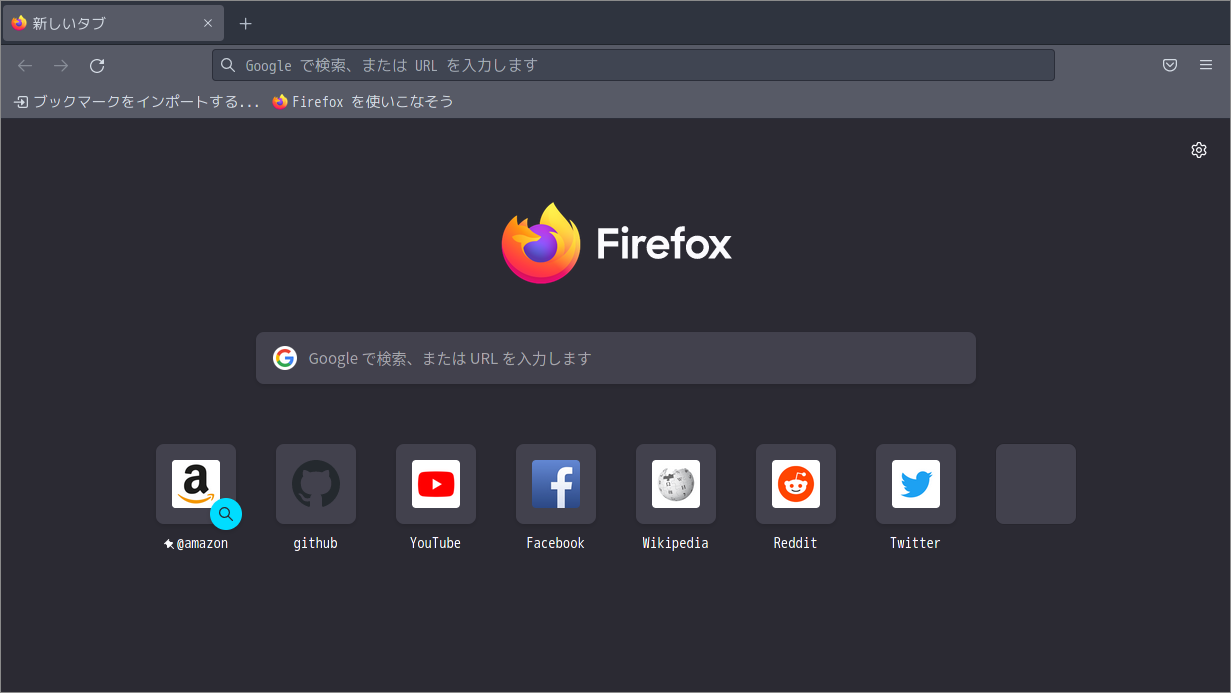The image size is (1231, 693).
Task: Click the magnifier icon in address bar
Action: point(228,65)
